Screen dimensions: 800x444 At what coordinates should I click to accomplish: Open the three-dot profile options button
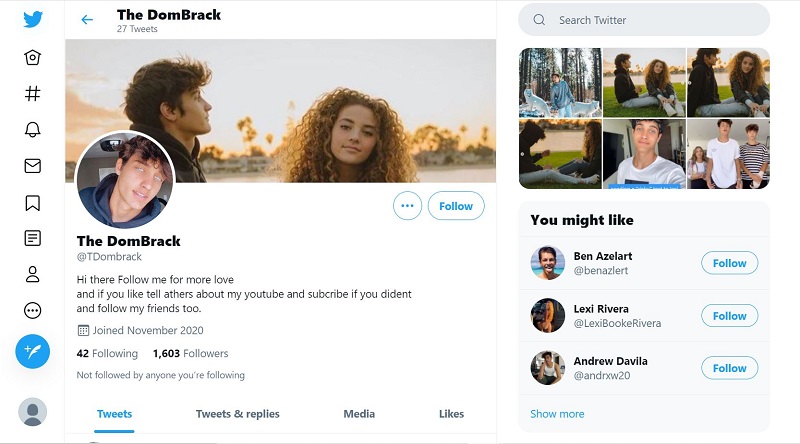coord(407,206)
